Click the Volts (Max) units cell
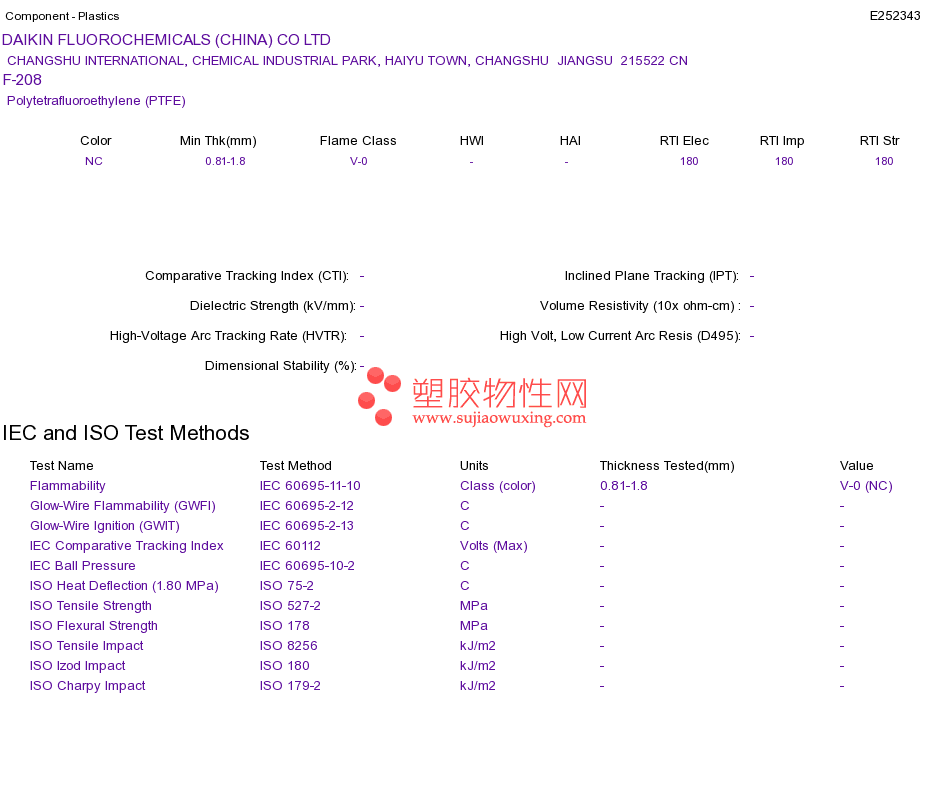 point(494,545)
